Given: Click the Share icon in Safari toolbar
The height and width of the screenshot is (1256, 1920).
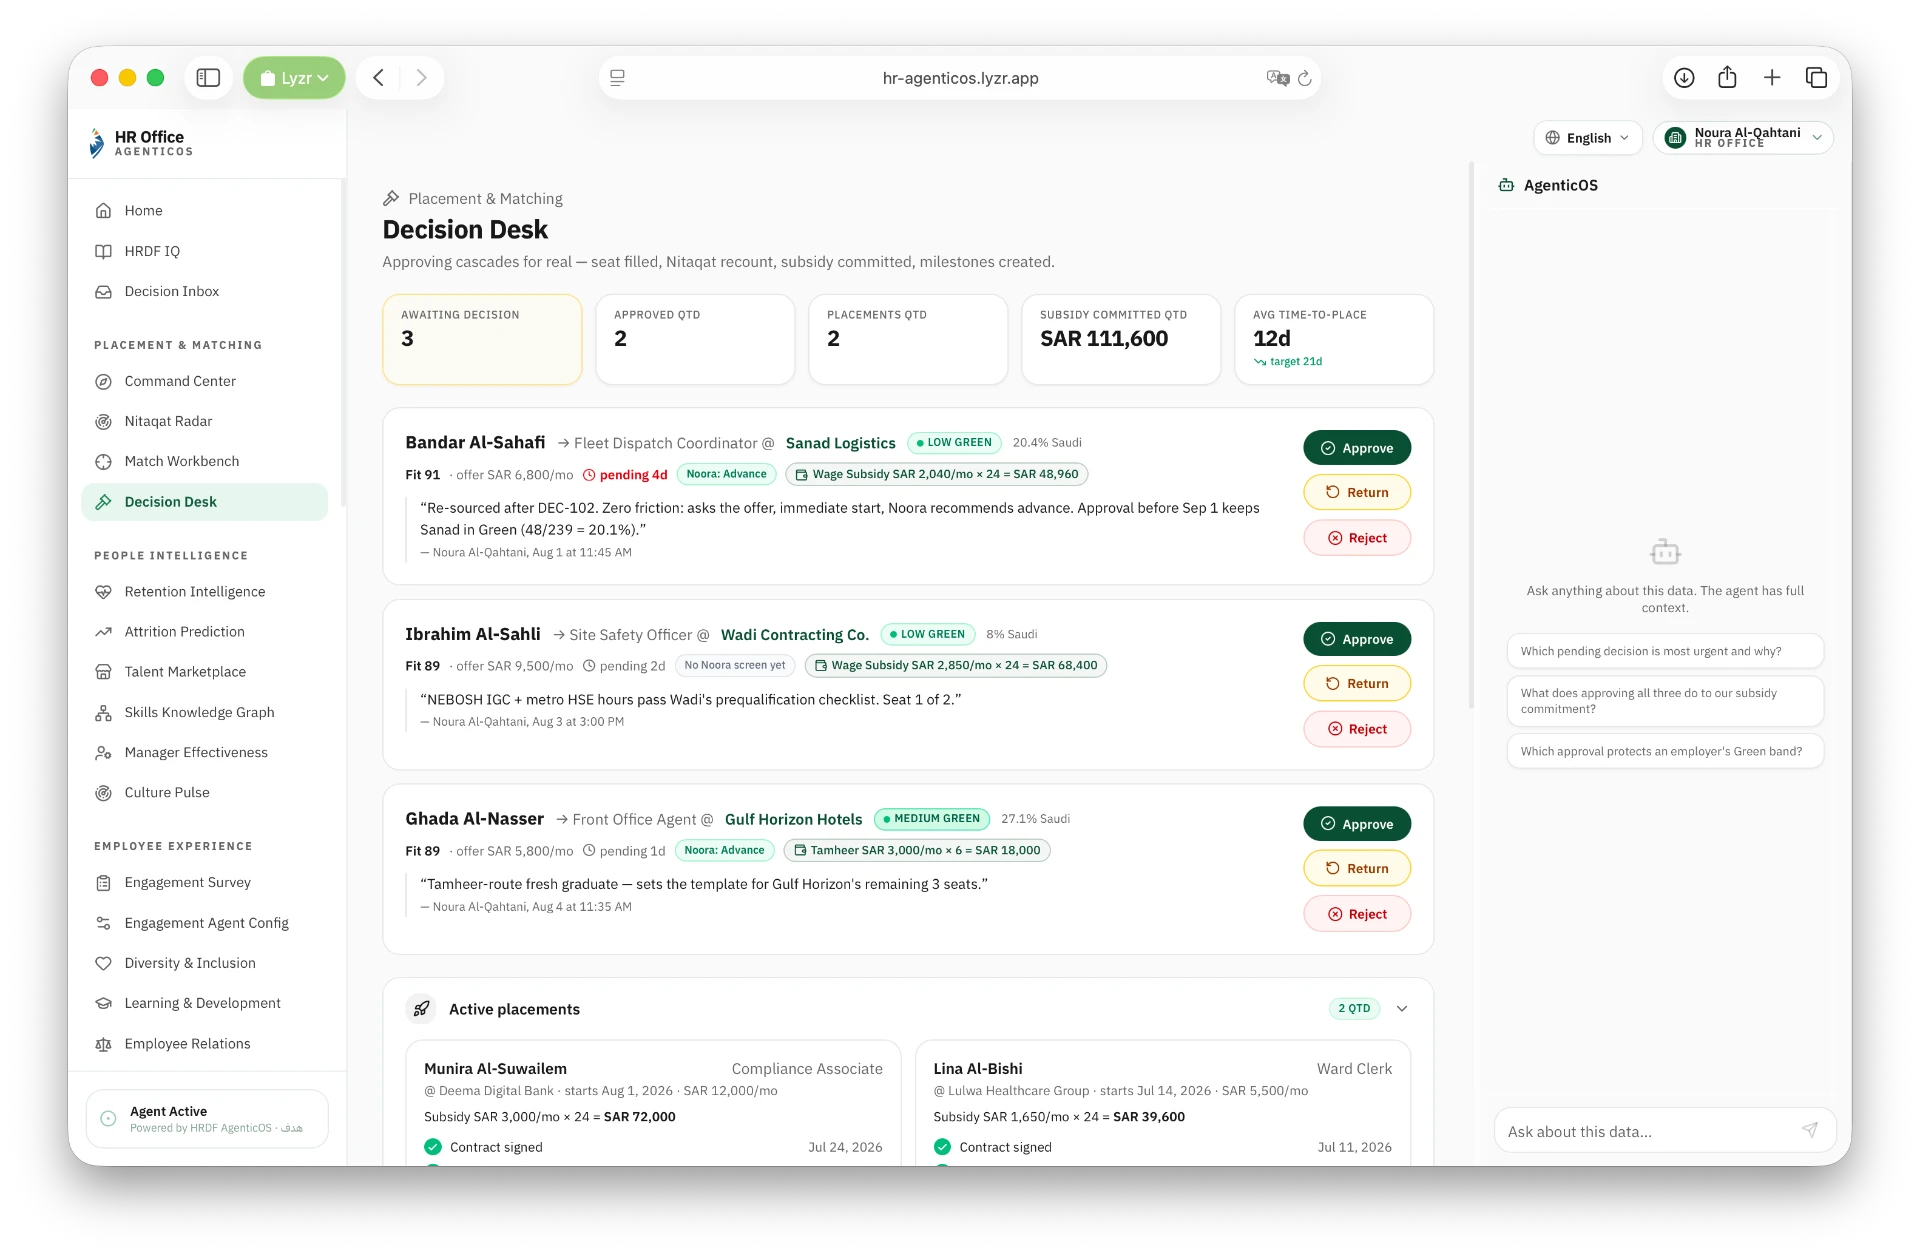Looking at the screenshot, I should coord(1727,78).
